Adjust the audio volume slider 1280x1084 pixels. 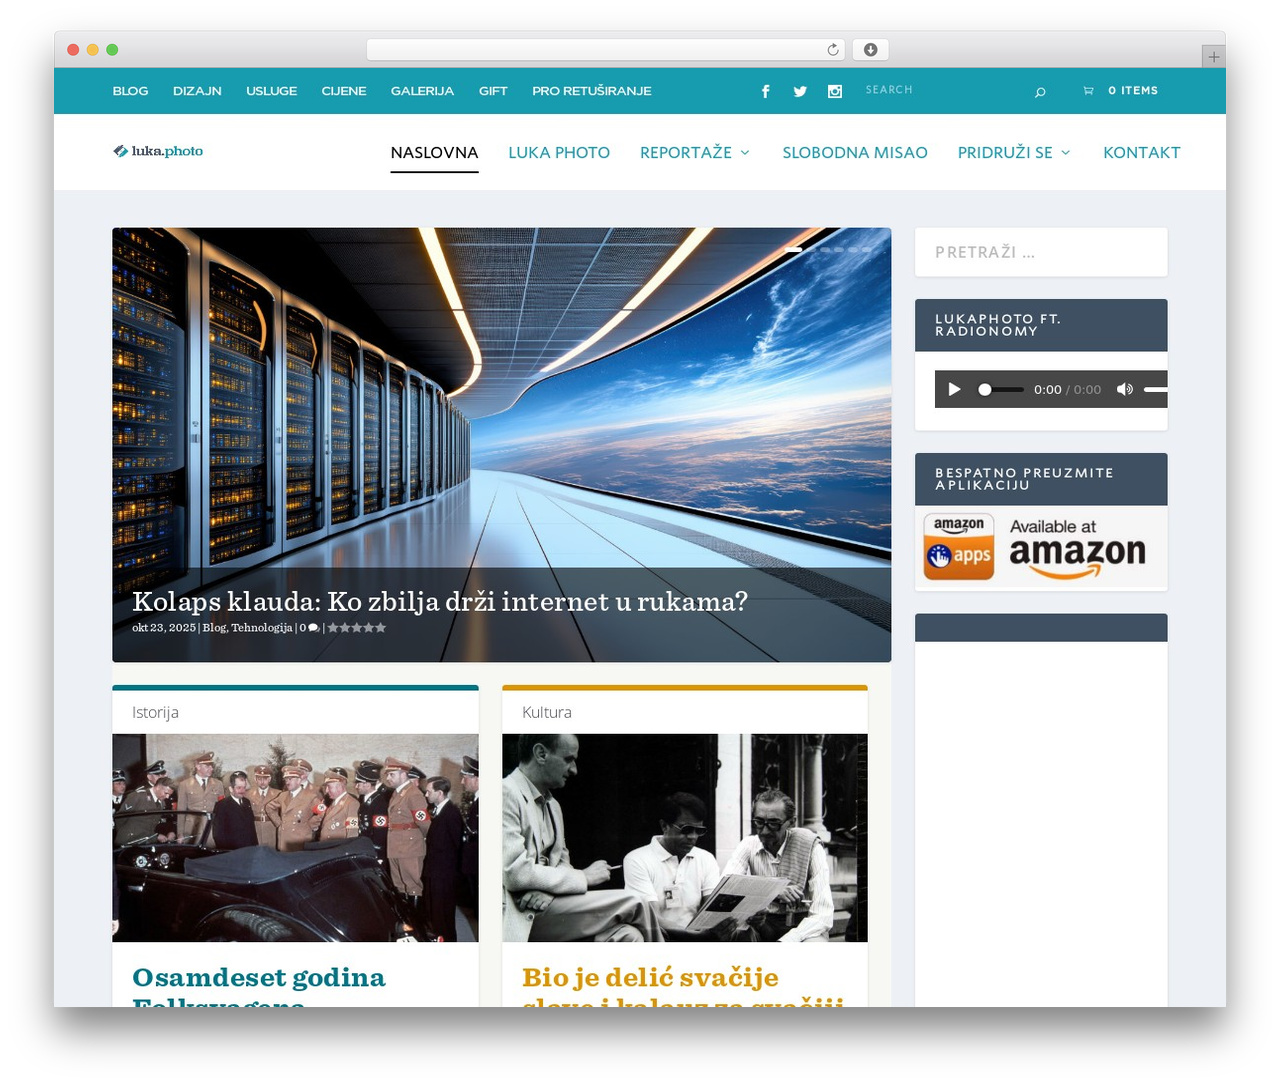tap(1155, 390)
